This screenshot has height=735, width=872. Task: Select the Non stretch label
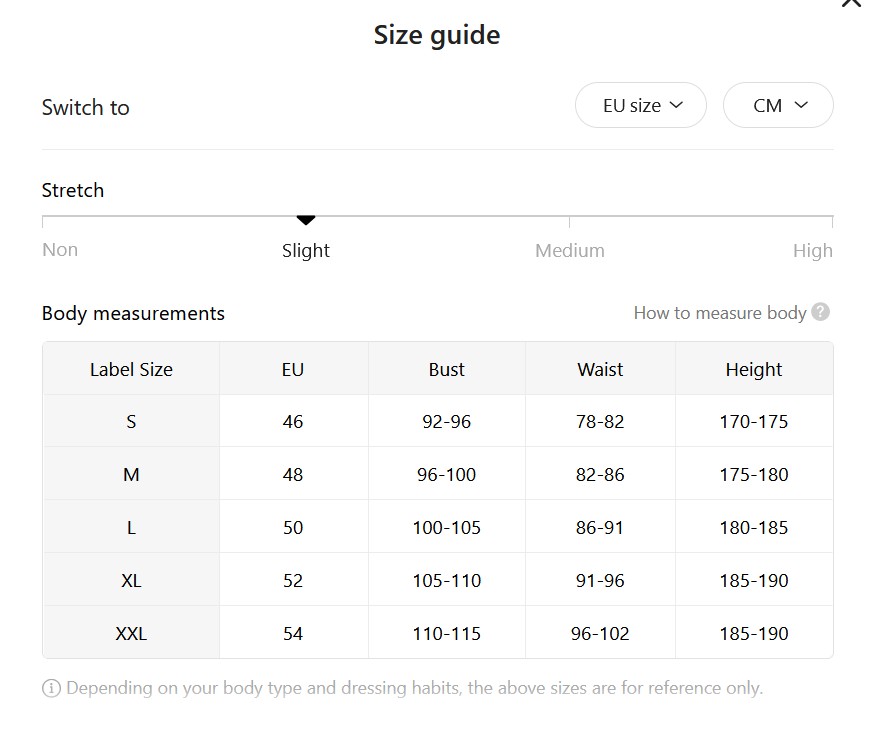click(60, 250)
